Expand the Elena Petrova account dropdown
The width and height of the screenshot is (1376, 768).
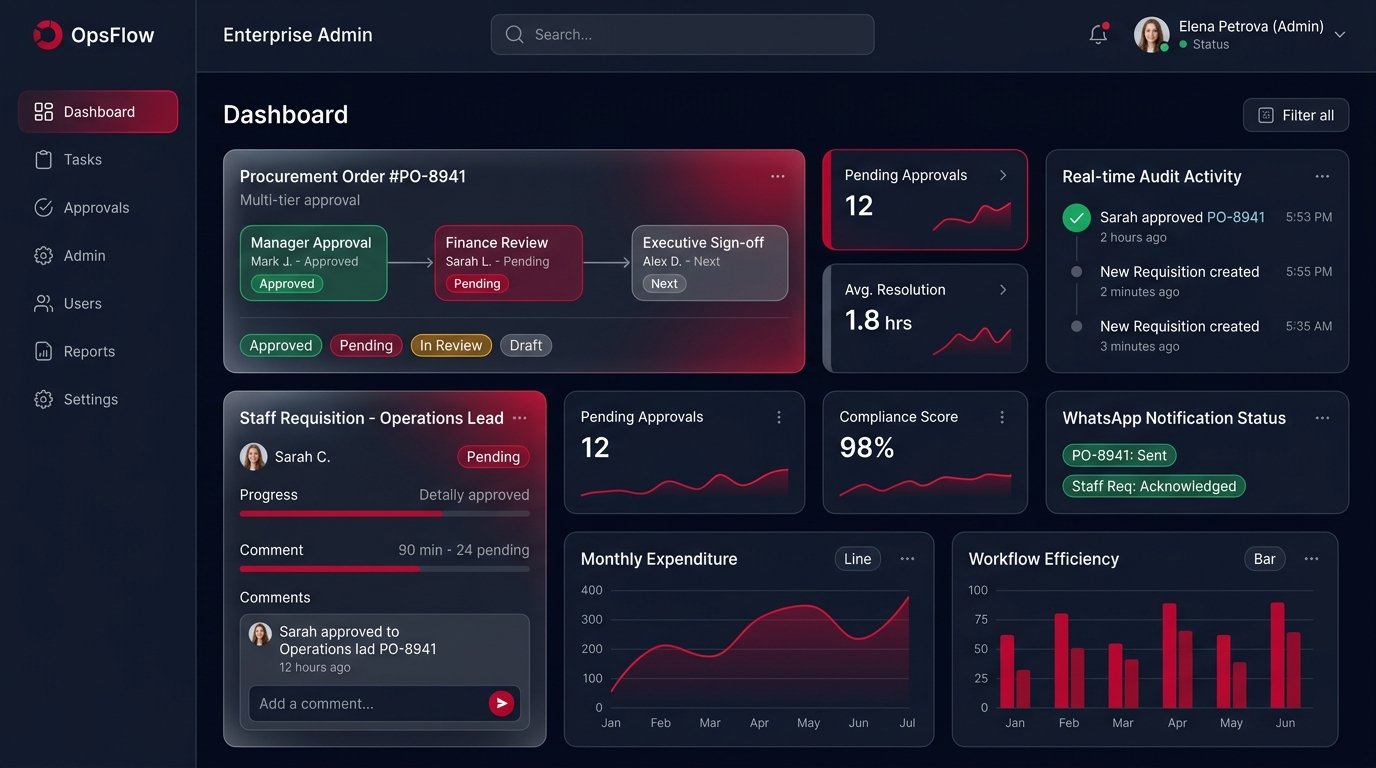(1340, 34)
